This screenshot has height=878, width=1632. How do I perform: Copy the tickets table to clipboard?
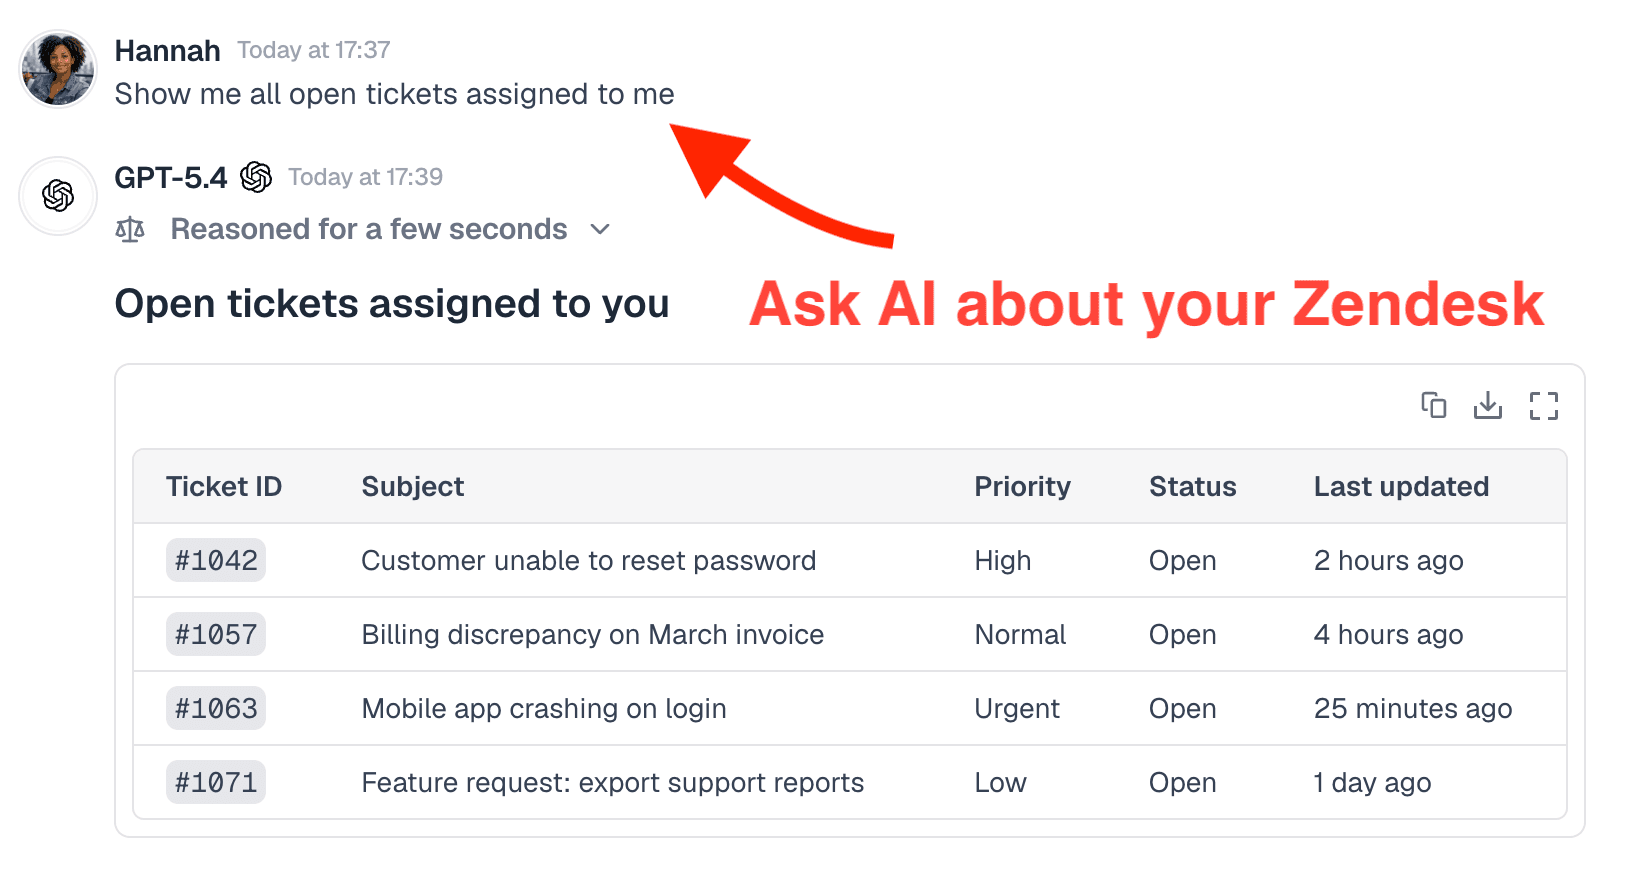coord(1434,406)
